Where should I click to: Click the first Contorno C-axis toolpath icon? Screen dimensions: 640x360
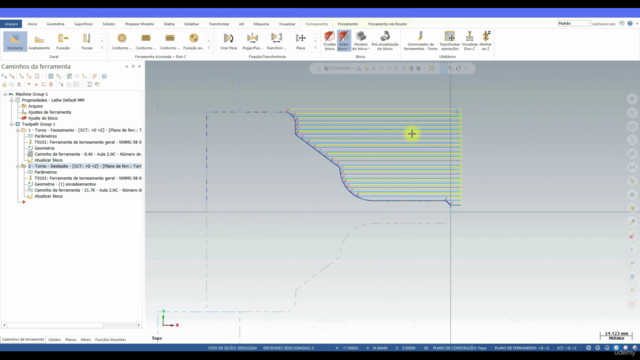(122, 41)
